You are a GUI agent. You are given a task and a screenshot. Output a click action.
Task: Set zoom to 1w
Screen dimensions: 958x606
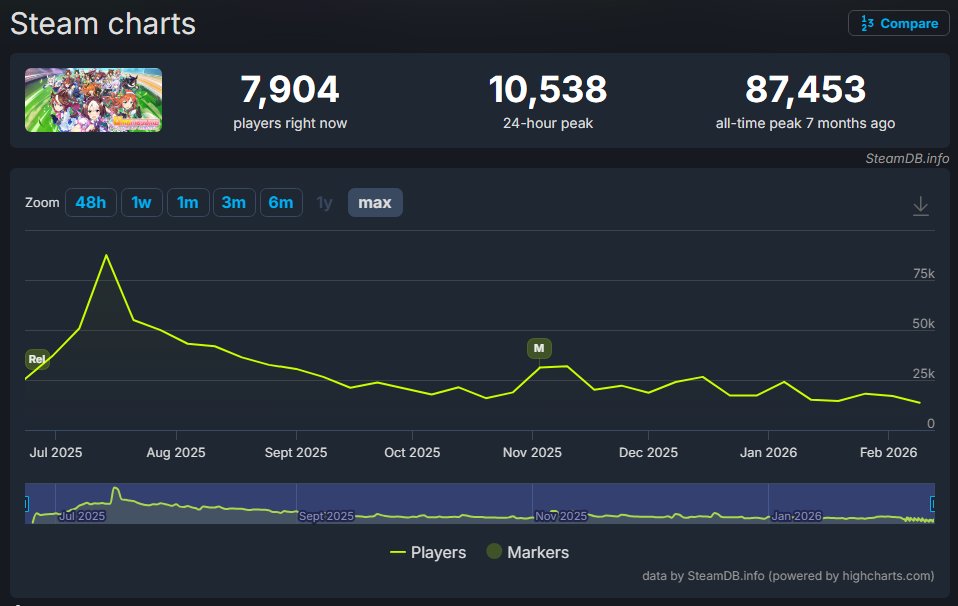[141, 202]
